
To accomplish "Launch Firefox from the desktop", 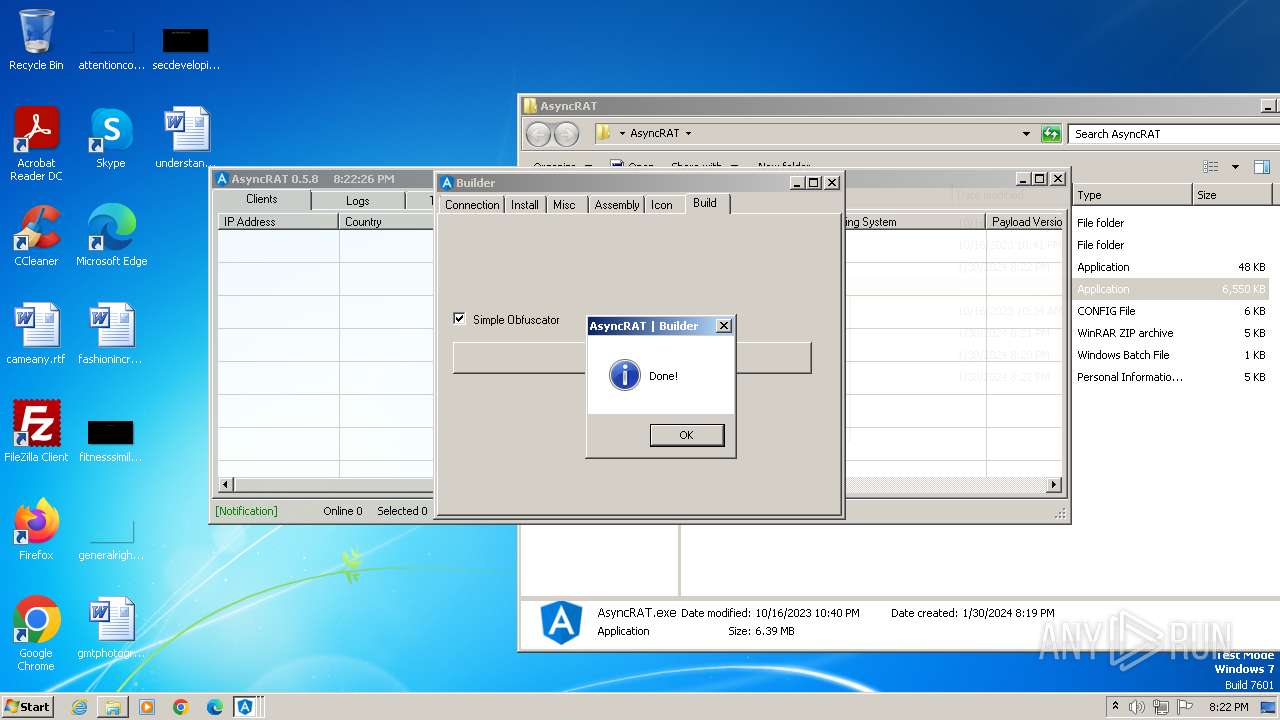I will pyautogui.click(x=36, y=530).
